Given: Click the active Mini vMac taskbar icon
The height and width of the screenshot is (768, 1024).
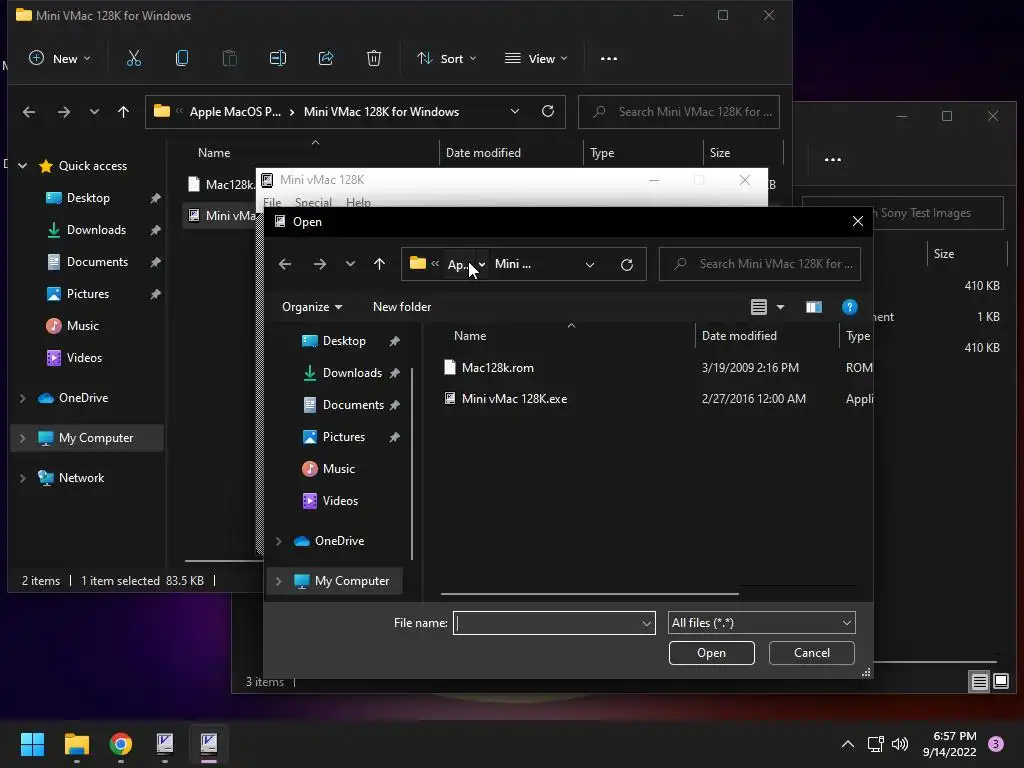Looking at the screenshot, I should click(x=209, y=744).
